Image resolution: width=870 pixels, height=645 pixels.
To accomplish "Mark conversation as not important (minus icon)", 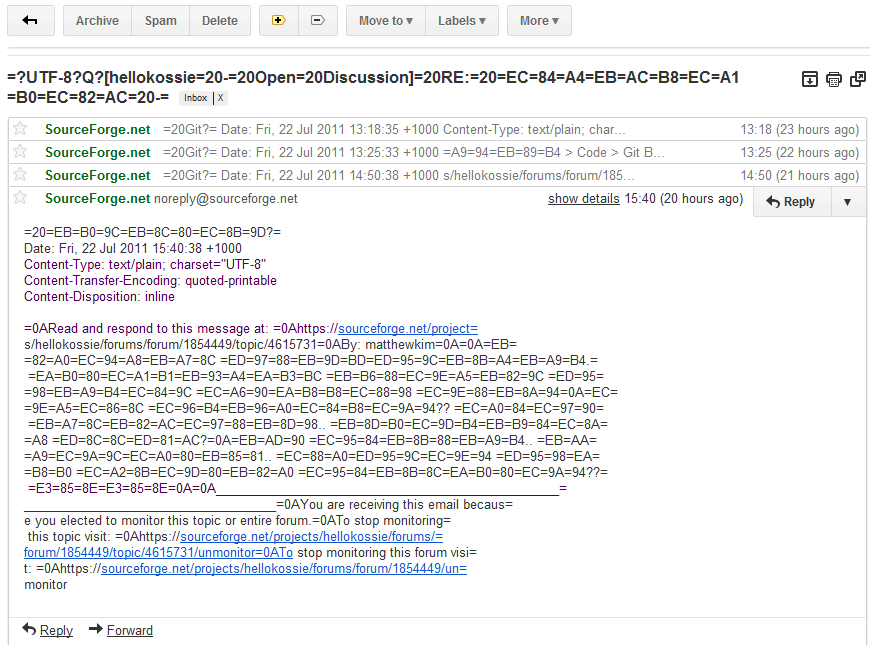I will 317,20.
